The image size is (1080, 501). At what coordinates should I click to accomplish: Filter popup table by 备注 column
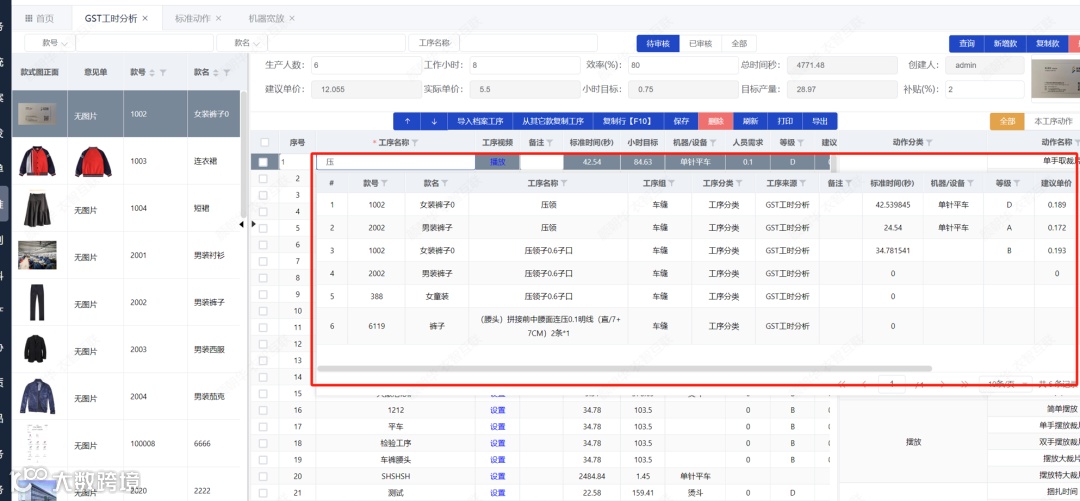(849, 183)
